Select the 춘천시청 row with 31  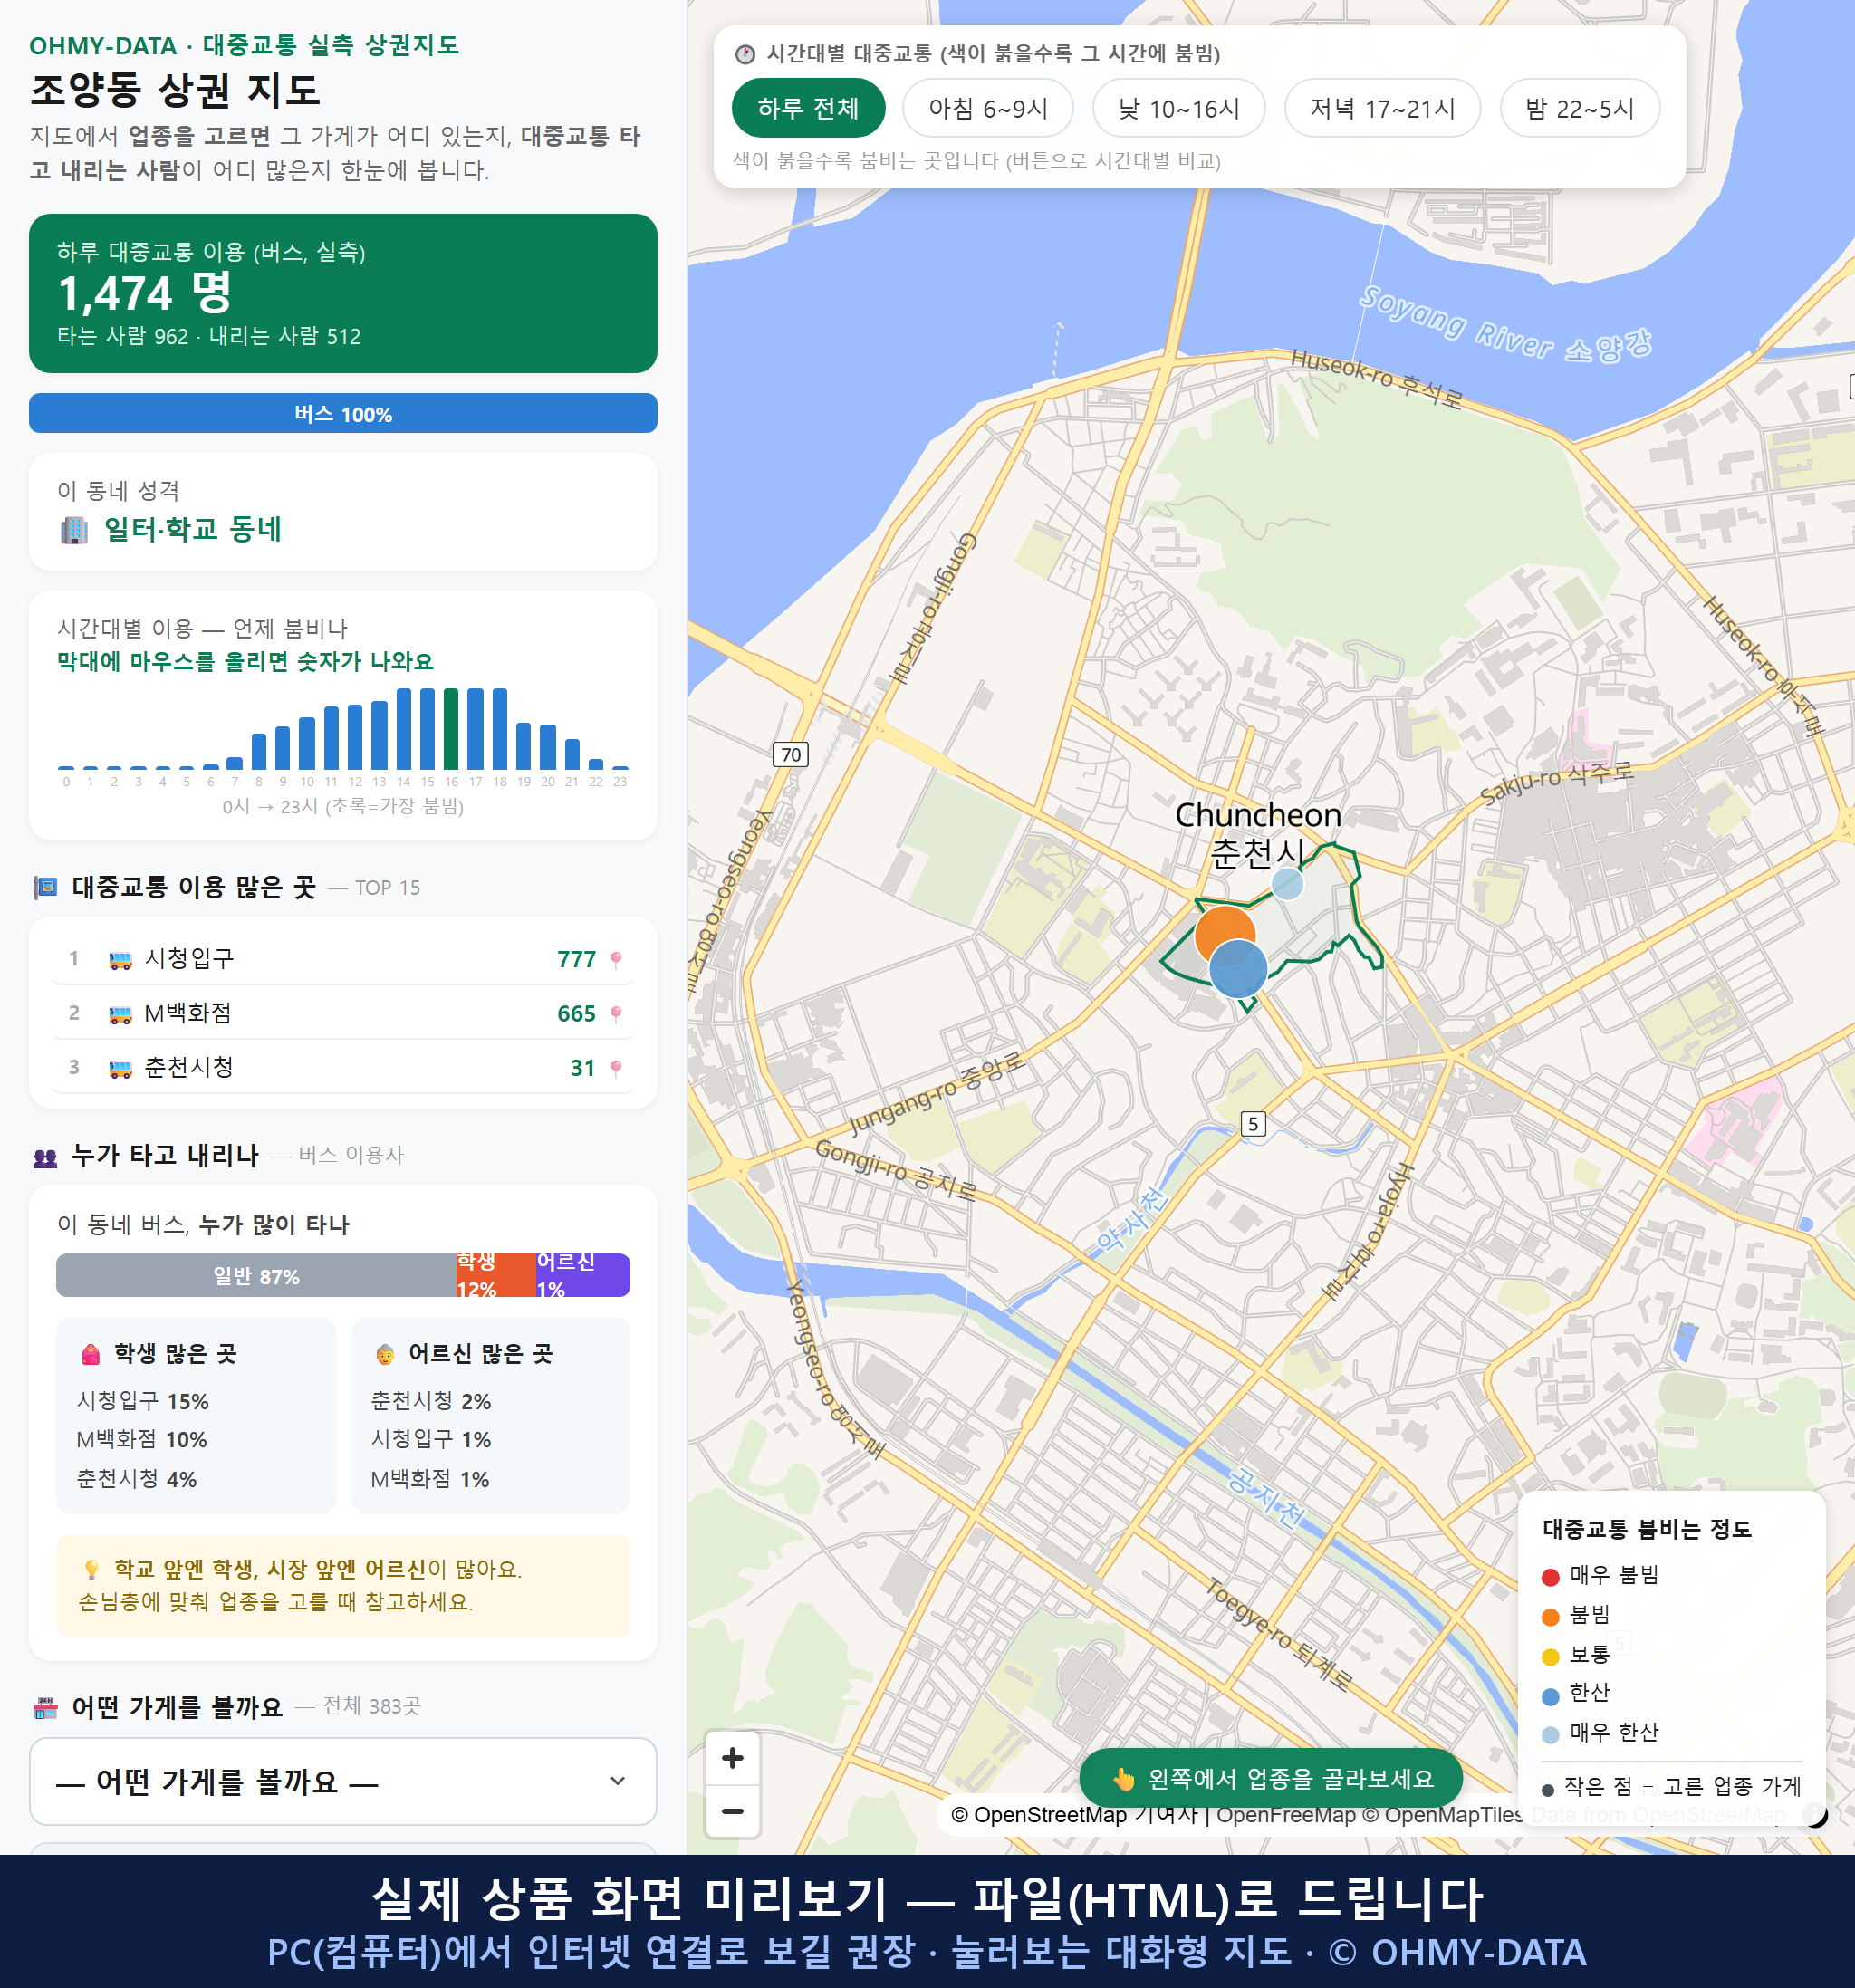pos(343,1067)
